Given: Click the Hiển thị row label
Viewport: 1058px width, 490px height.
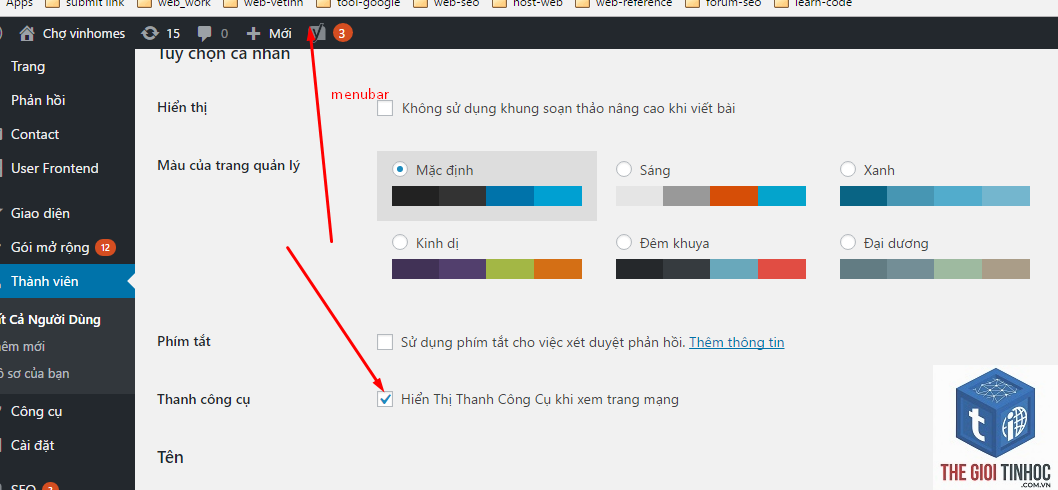Looking at the screenshot, I should tap(182, 108).
